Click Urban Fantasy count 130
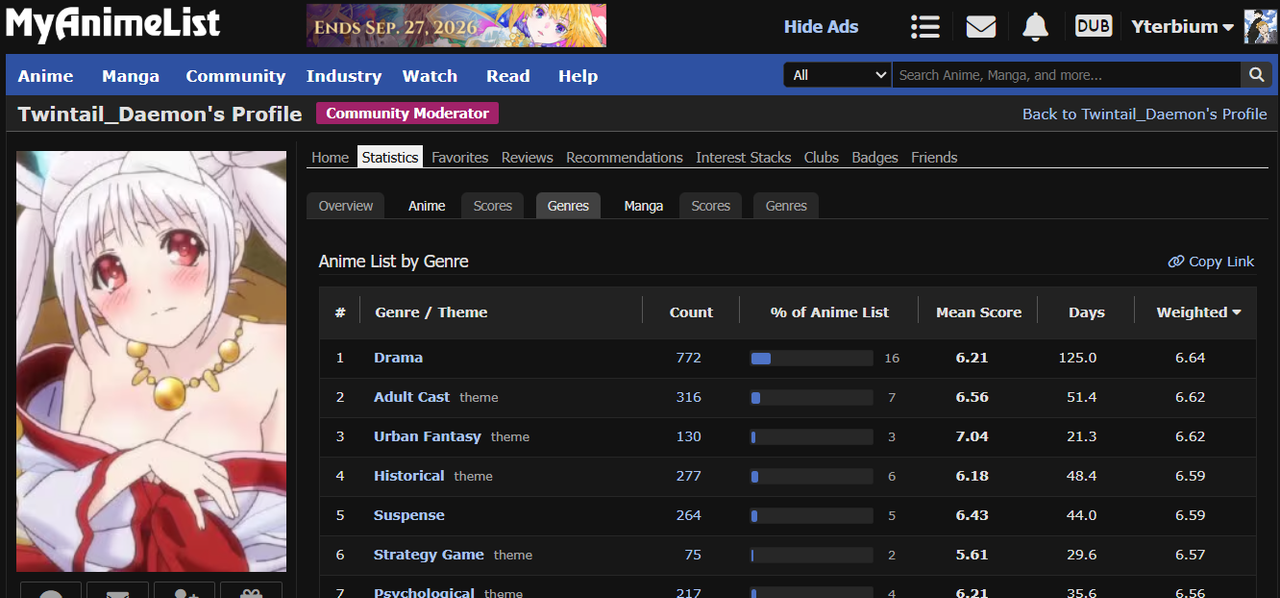This screenshot has height=598, width=1280. coord(689,436)
